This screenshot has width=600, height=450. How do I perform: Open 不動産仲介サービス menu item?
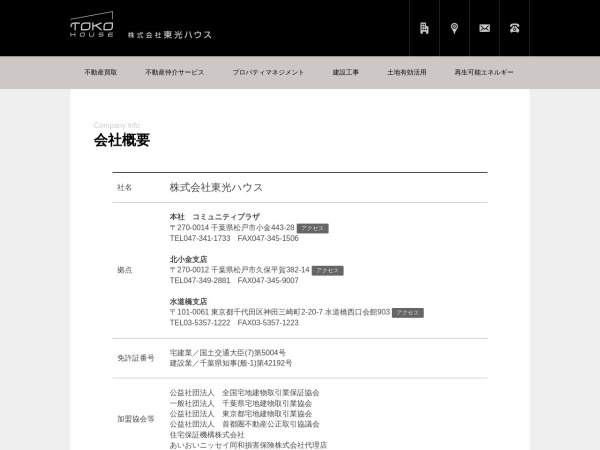coord(174,72)
